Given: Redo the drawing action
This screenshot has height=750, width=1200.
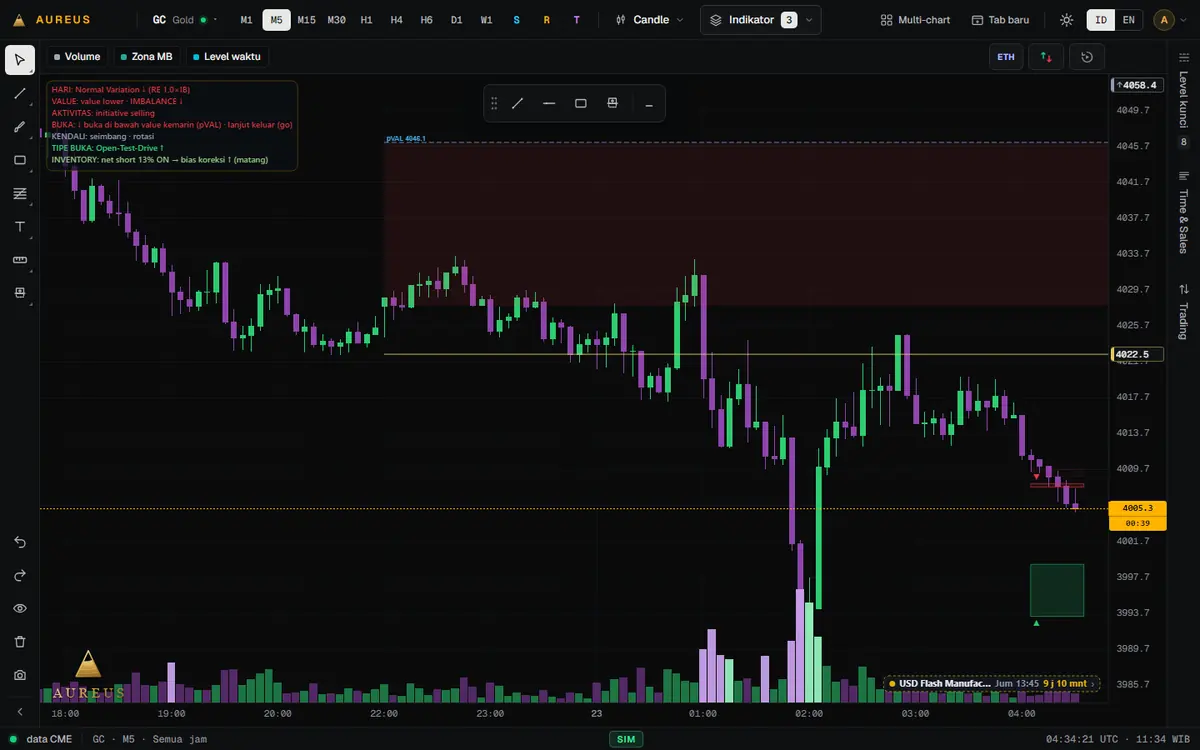Looking at the screenshot, I should [20, 575].
